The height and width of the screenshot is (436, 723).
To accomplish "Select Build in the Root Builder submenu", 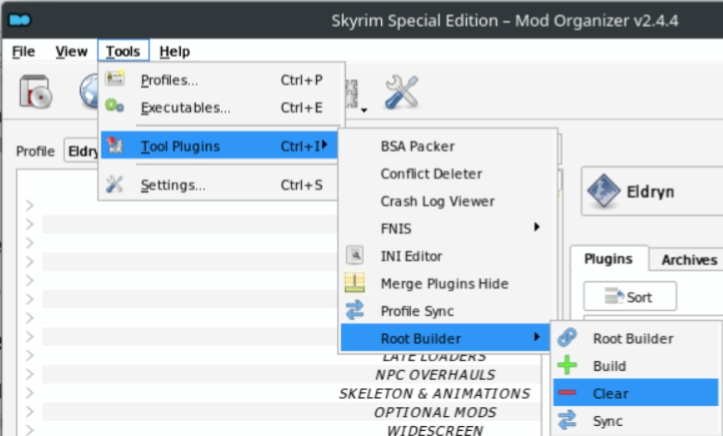I will [x=636, y=366].
